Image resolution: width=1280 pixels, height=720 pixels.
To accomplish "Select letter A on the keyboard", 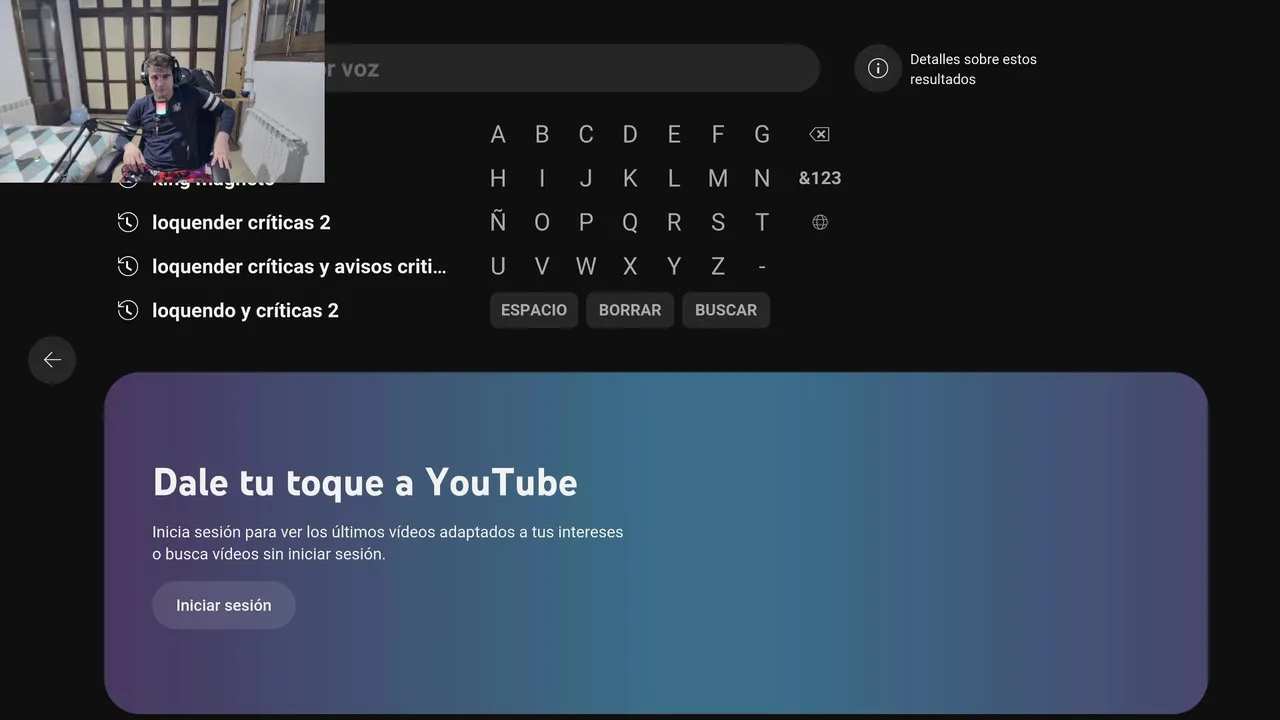I will (498, 134).
